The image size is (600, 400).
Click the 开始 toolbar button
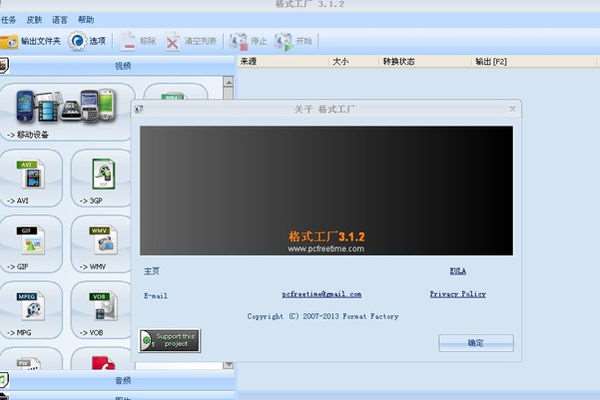(293, 41)
